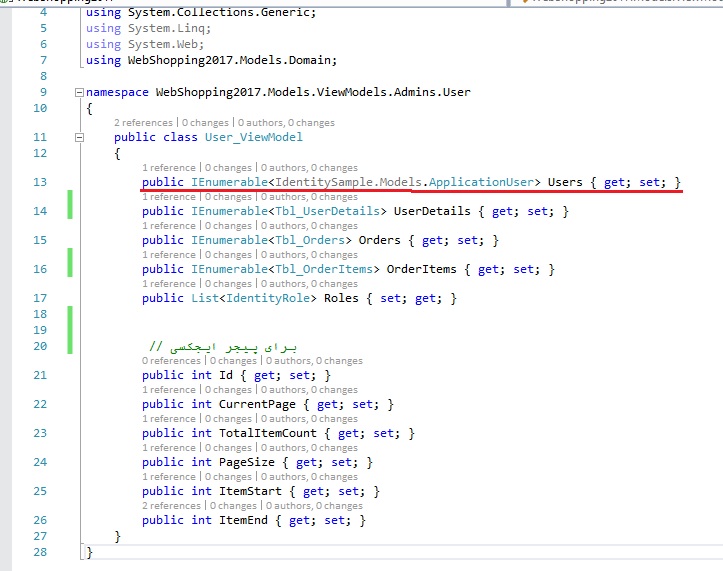
Task: Click the Id property name on line 21
Action: [x=225, y=375]
